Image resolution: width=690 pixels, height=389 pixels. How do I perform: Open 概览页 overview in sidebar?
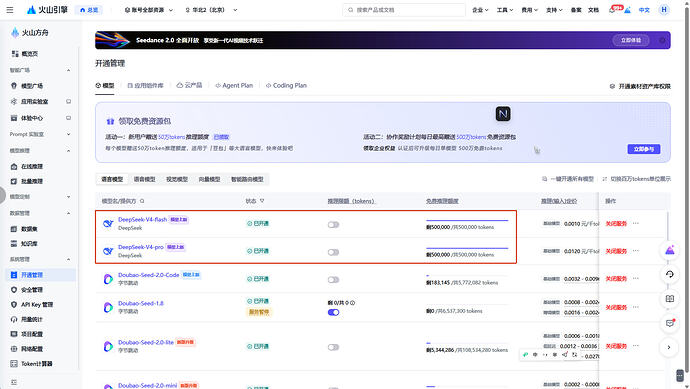(25, 54)
